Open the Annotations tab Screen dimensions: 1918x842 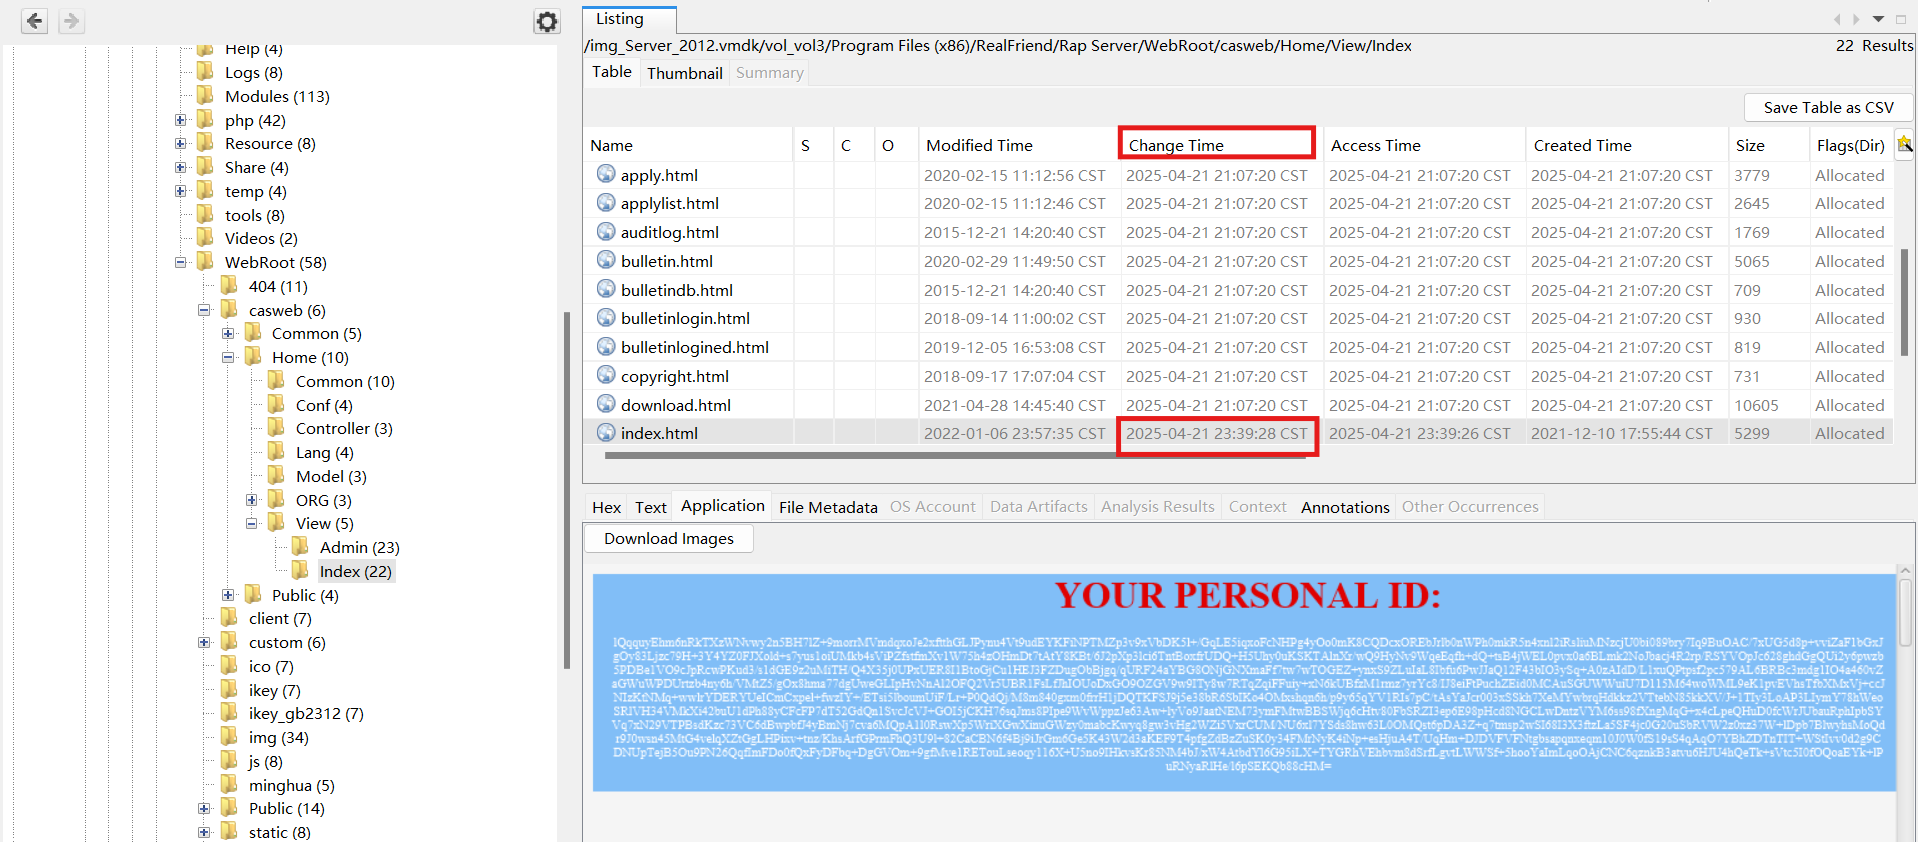pos(1345,507)
